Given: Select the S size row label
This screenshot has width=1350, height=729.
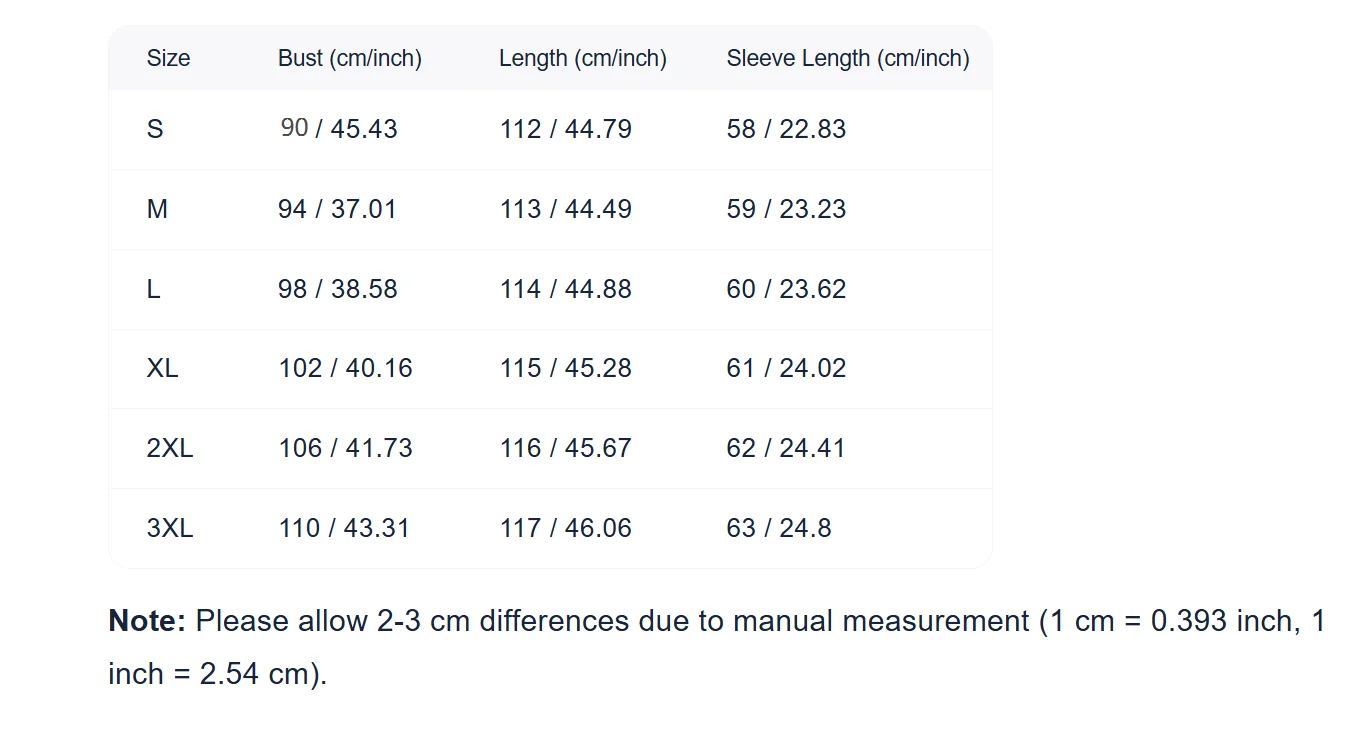Looking at the screenshot, I should click(x=155, y=129).
